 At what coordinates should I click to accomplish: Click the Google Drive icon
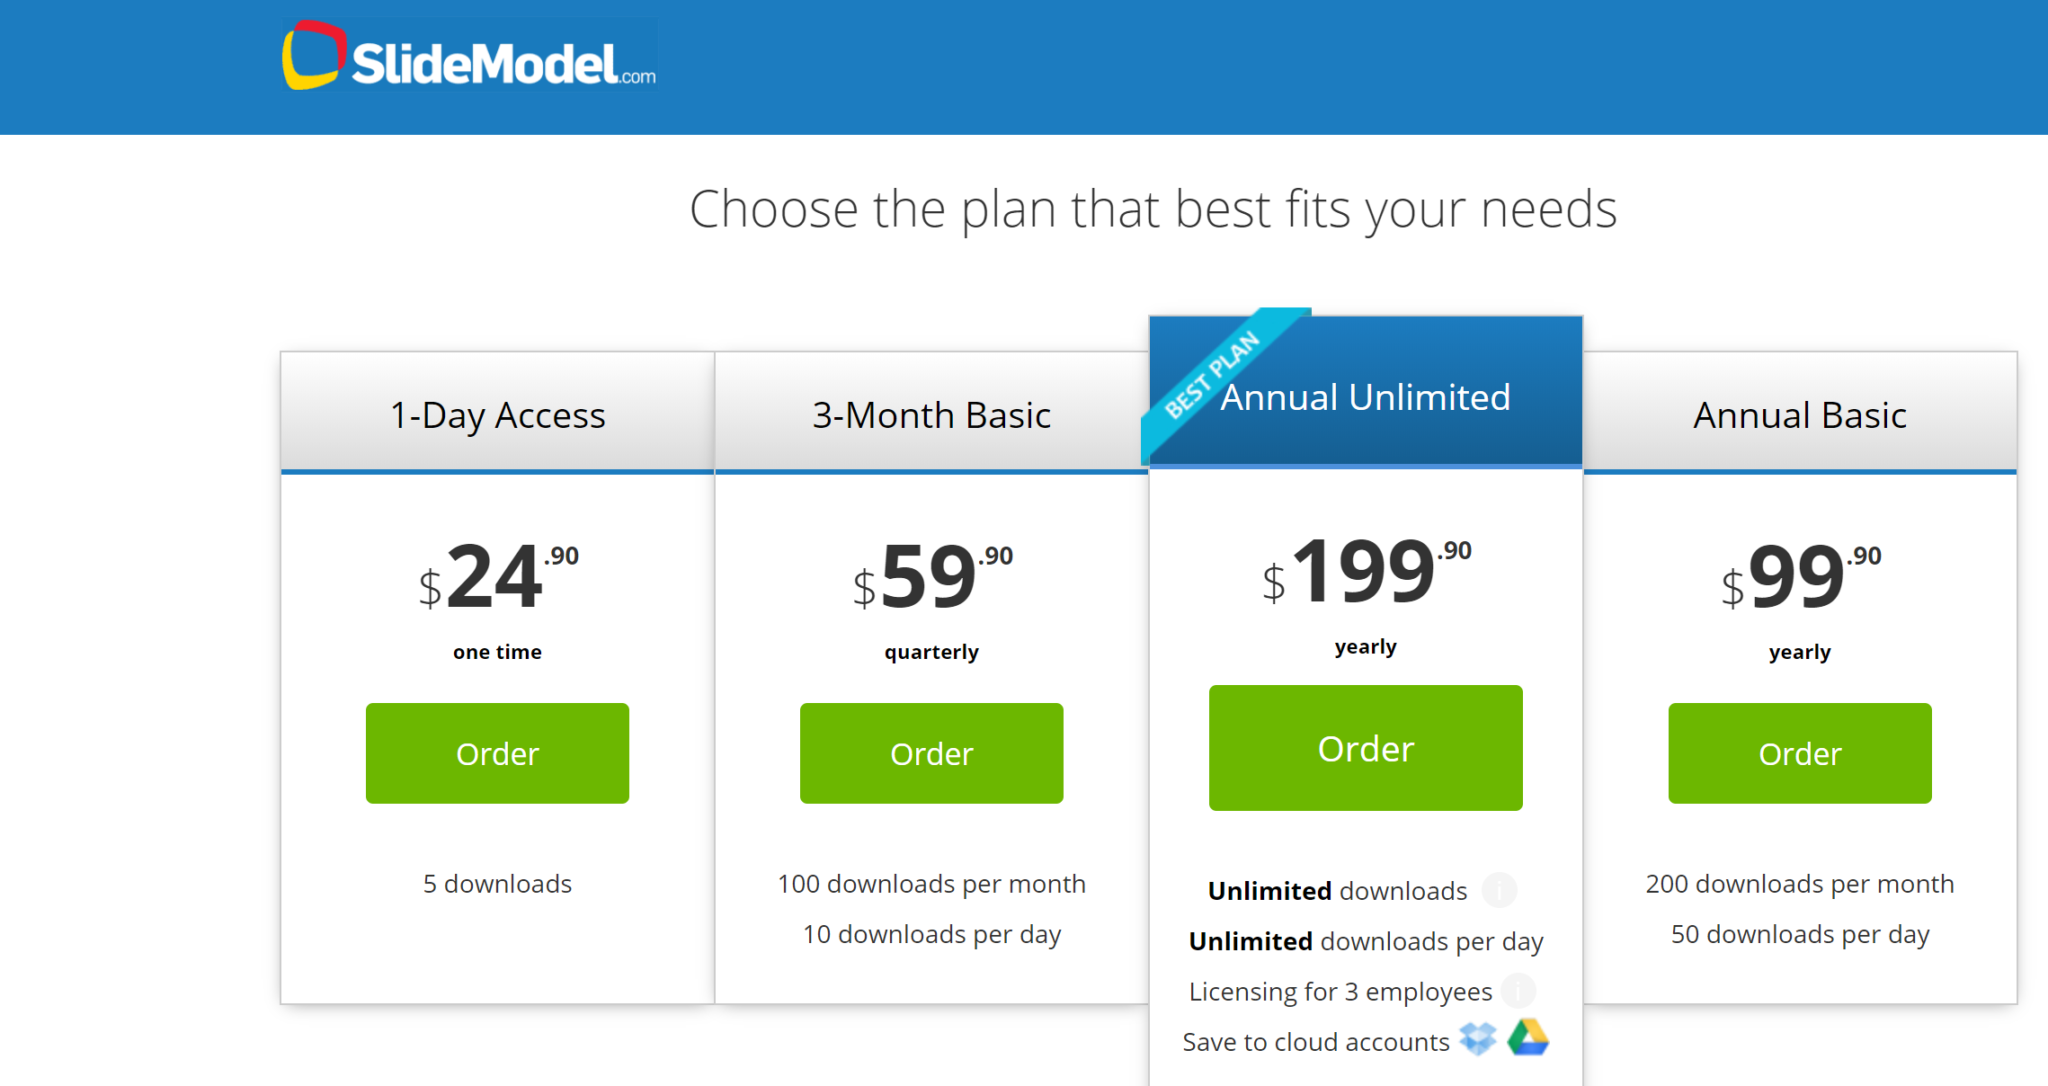tap(1528, 1038)
